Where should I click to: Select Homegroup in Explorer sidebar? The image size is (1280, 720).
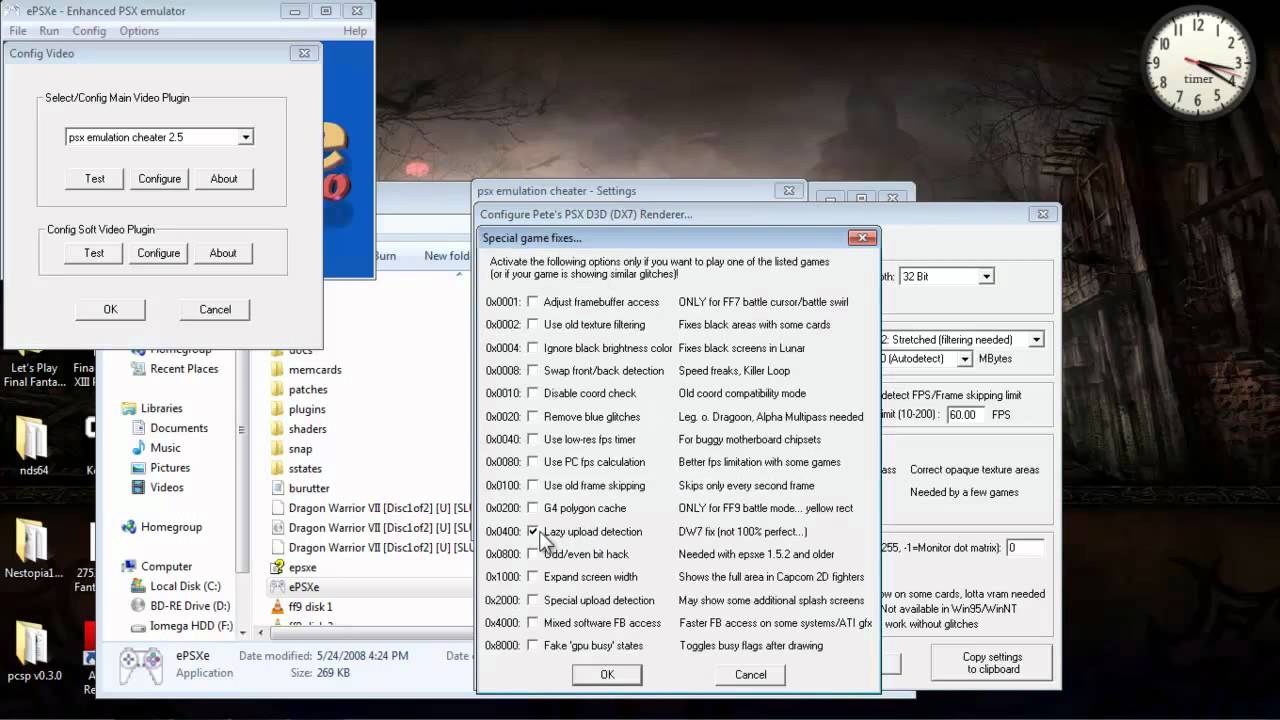point(171,527)
